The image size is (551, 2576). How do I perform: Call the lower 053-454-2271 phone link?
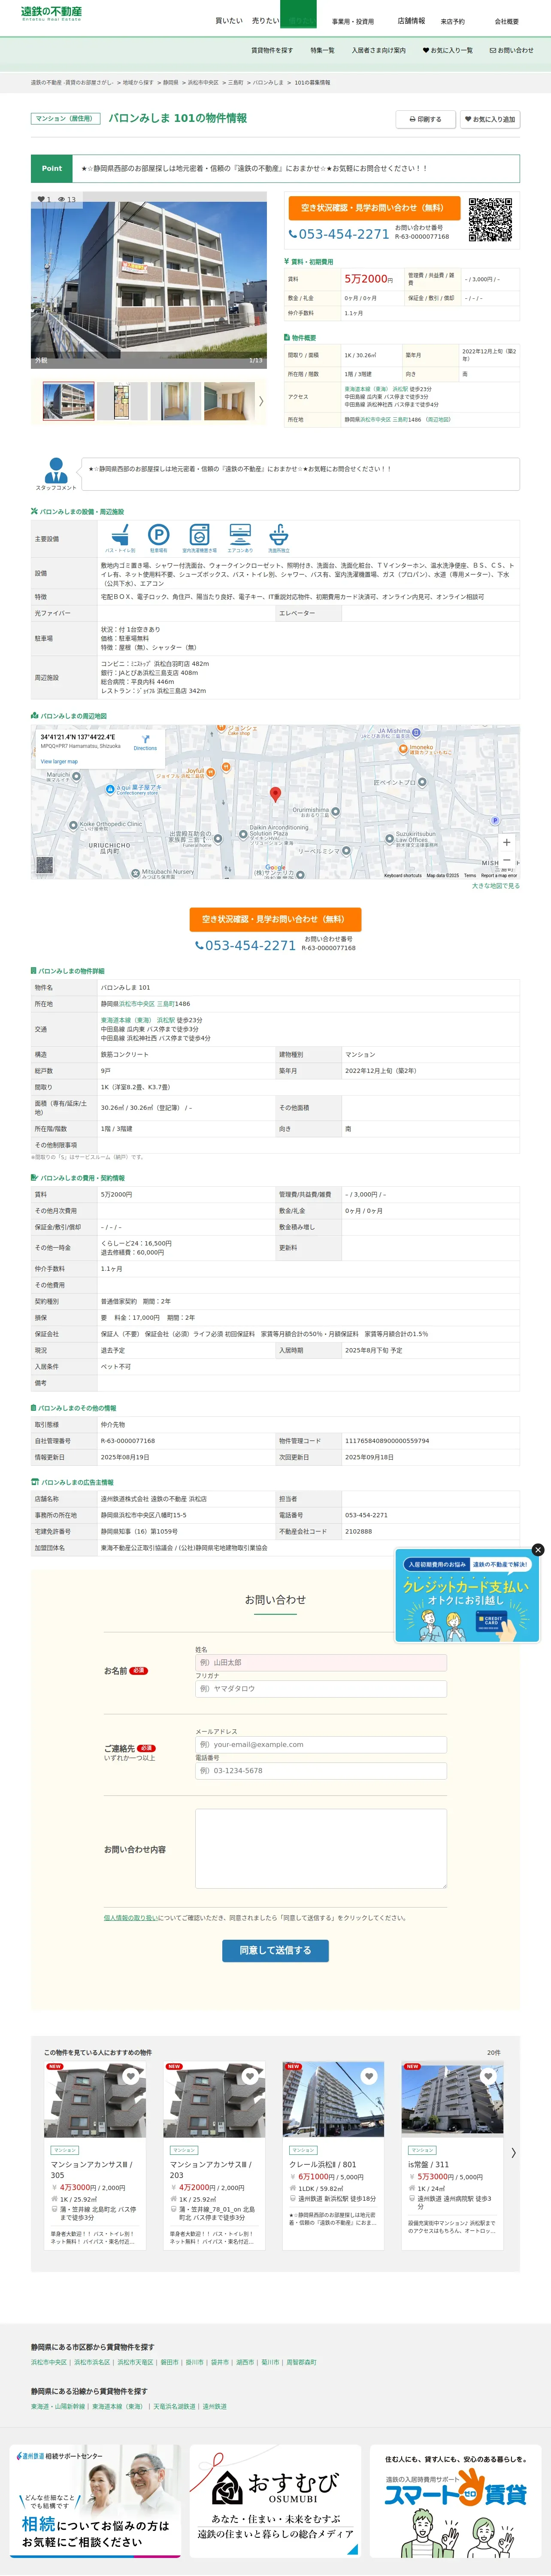[x=245, y=945]
